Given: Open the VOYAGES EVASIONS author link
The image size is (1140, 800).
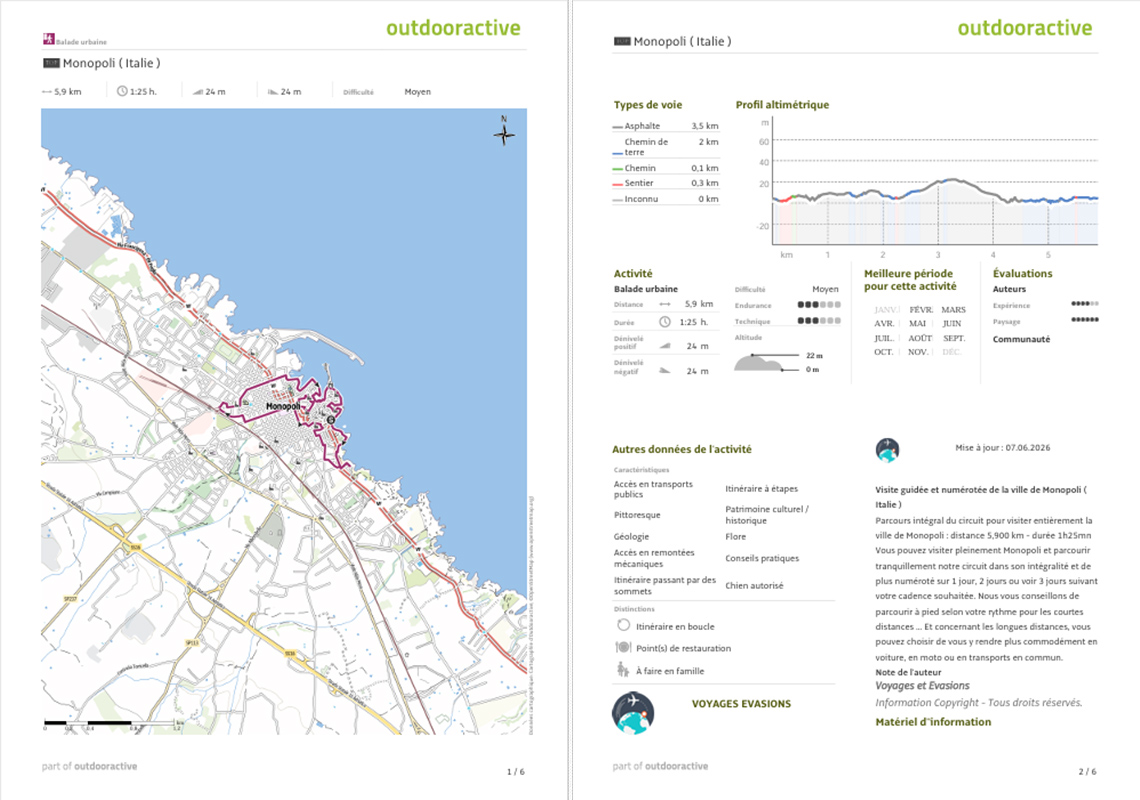Looking at the screenshot, I should point(741,704).
